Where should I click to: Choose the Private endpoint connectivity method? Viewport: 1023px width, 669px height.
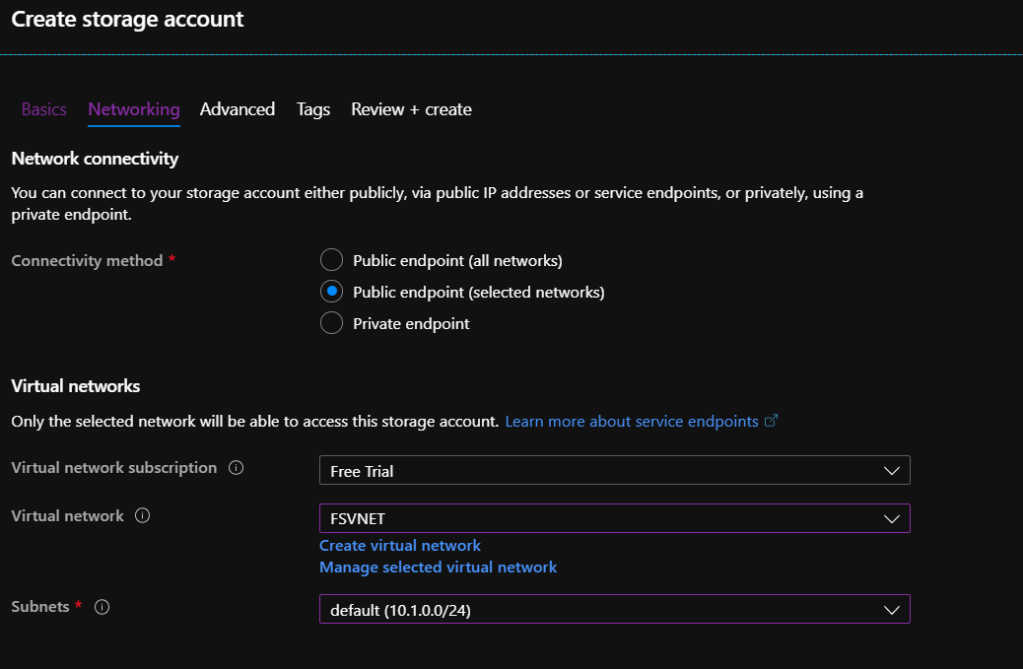pos(331,323)
